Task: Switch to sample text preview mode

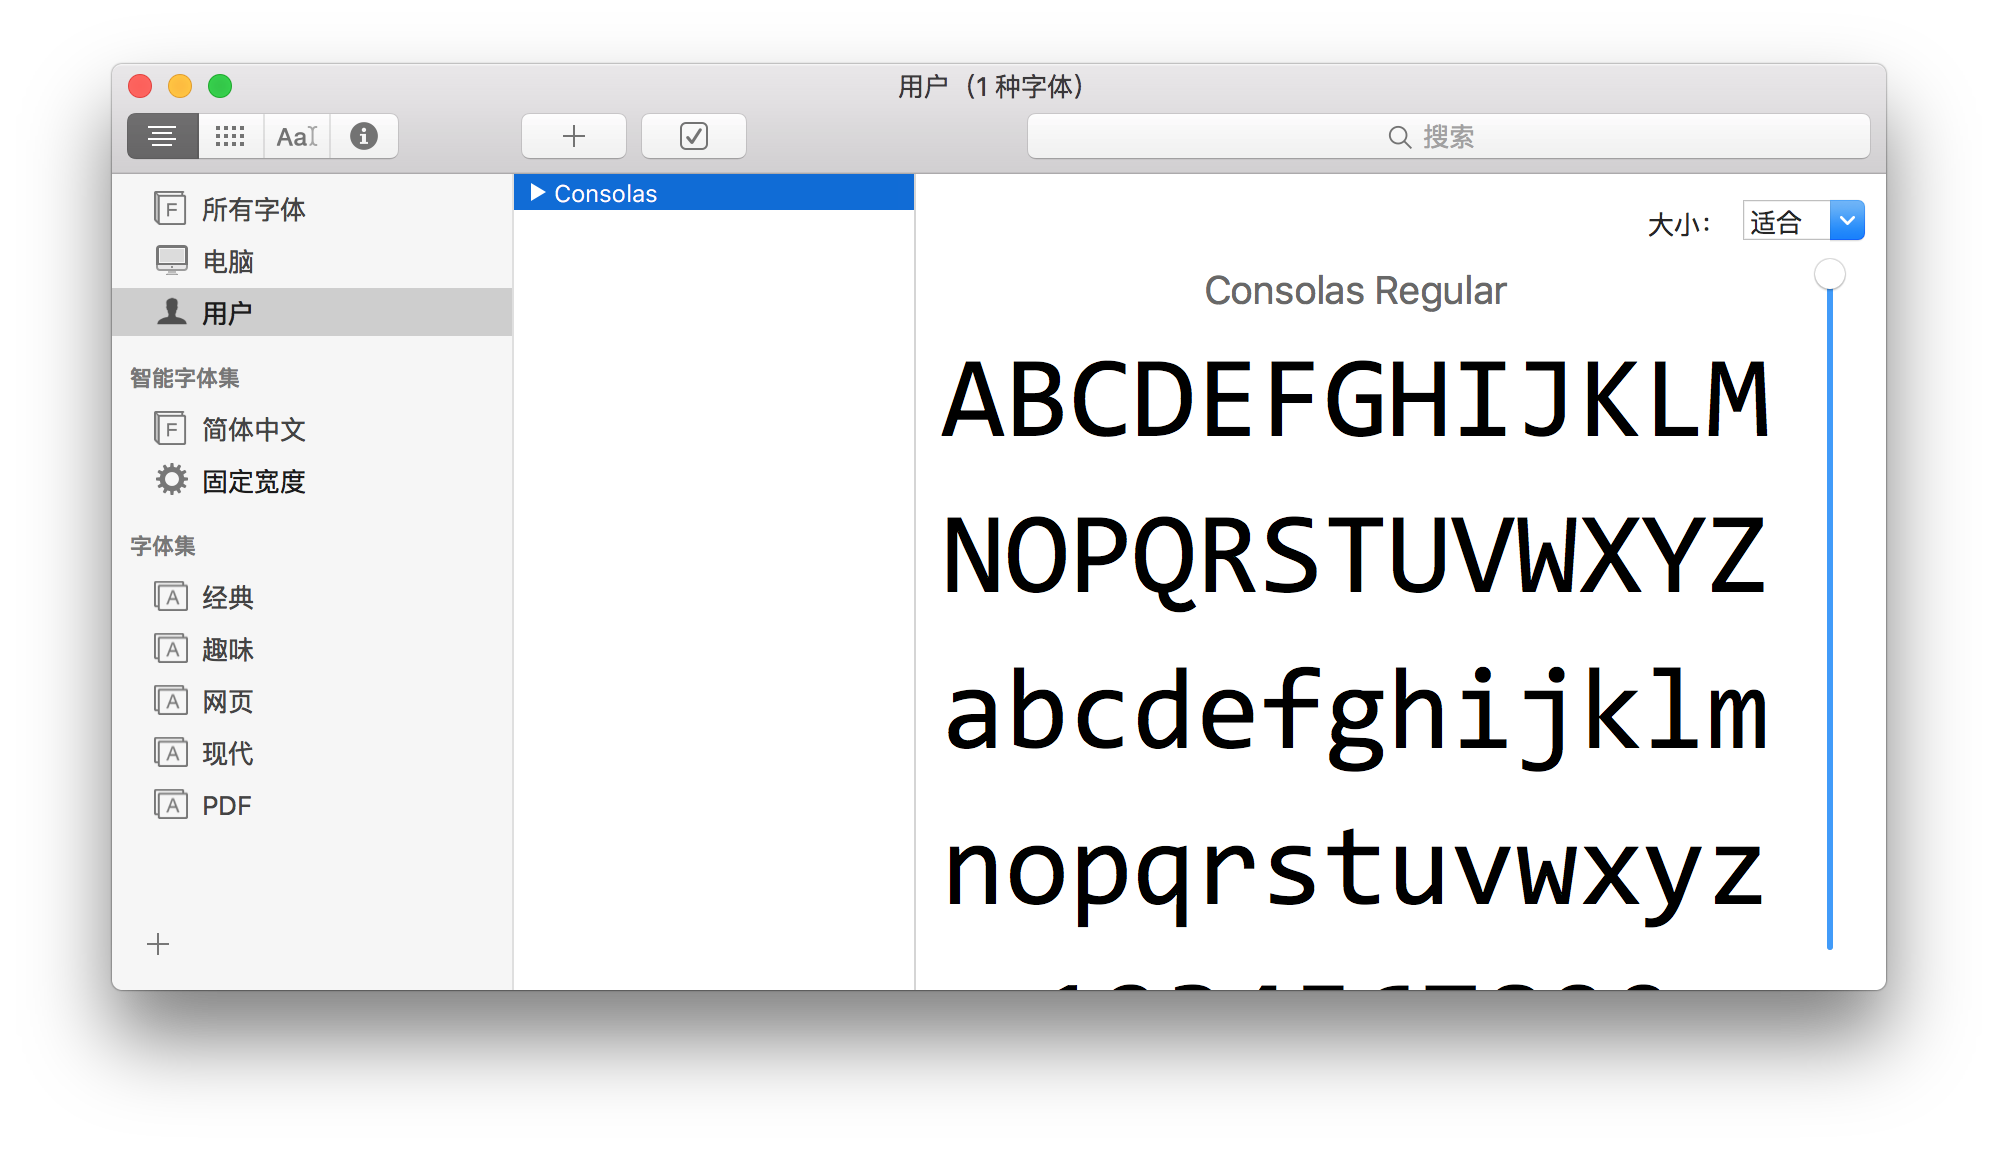Action: (x=163, y=136)
